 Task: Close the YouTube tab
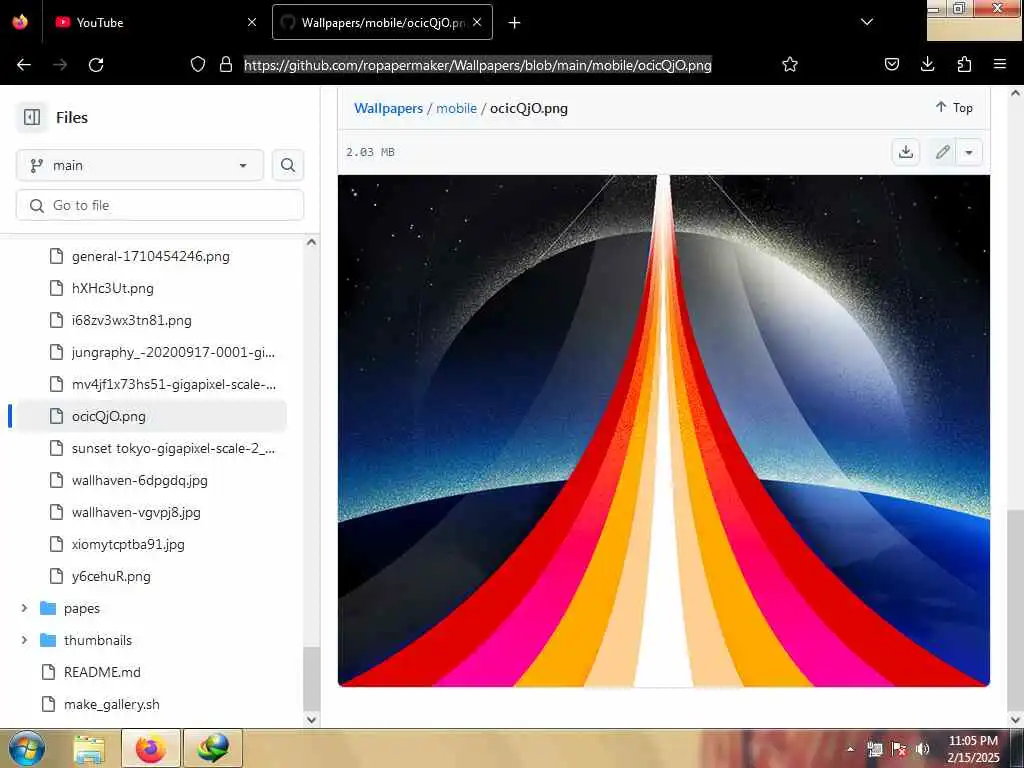(x=252, y=22)
